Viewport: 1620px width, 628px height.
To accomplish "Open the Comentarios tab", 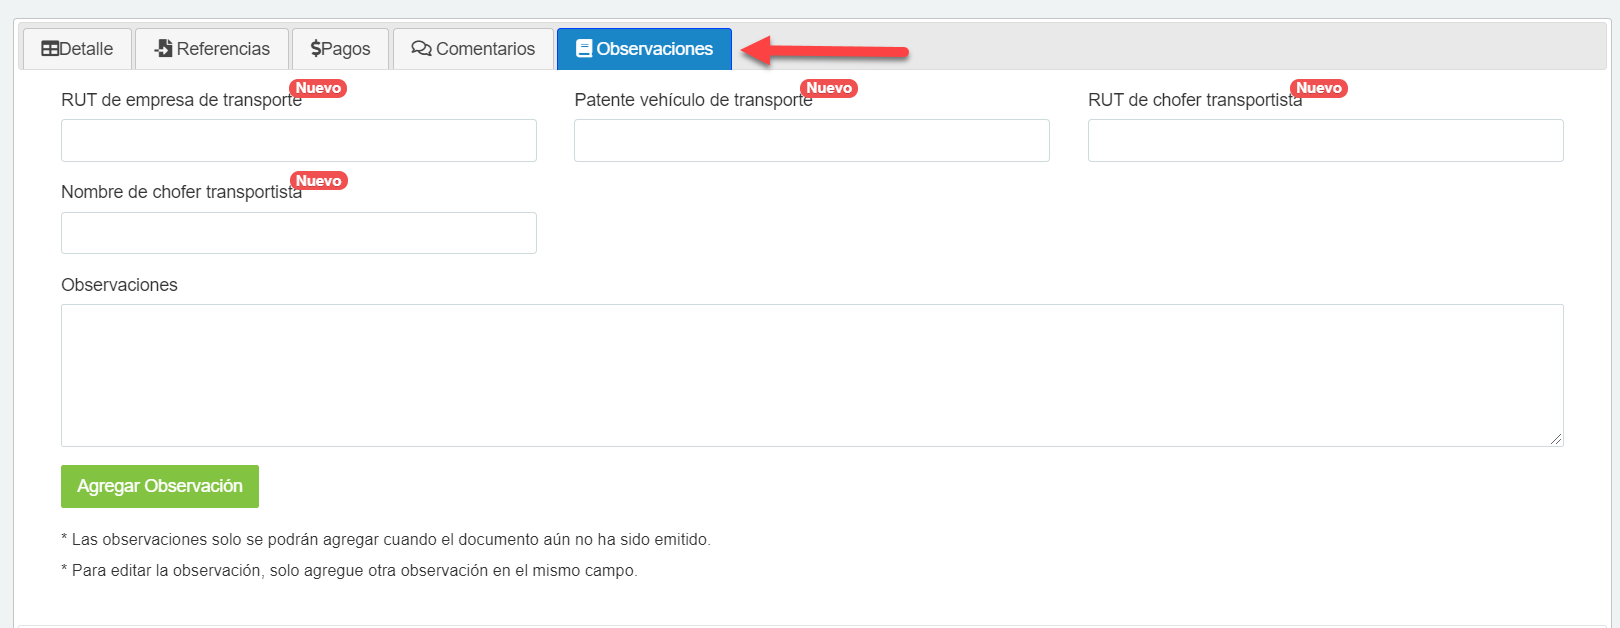I will point(474,49).
